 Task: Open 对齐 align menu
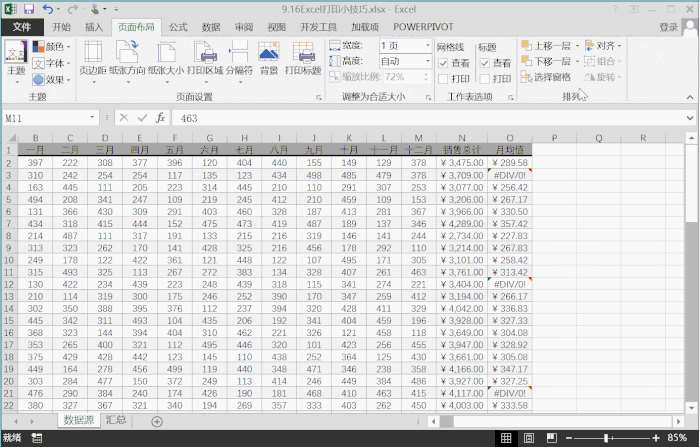point(604,46)
